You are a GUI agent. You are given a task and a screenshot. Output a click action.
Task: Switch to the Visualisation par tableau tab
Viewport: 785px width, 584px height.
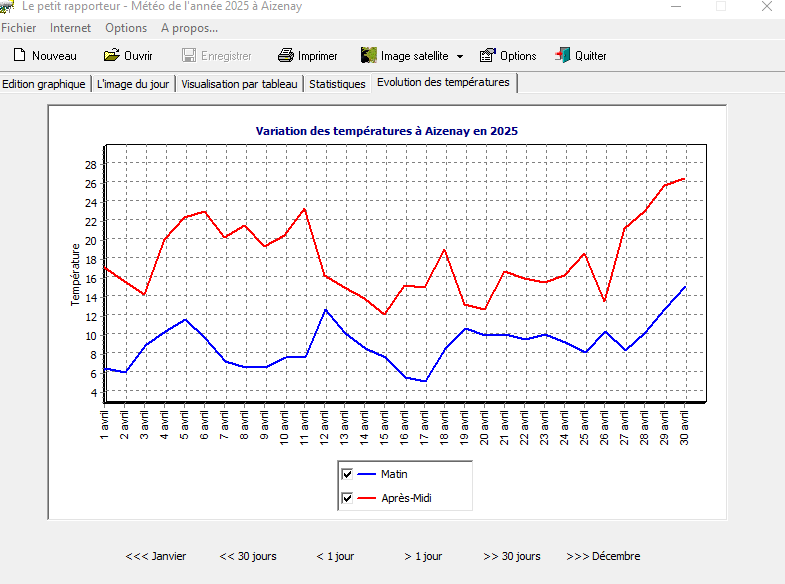240,84
